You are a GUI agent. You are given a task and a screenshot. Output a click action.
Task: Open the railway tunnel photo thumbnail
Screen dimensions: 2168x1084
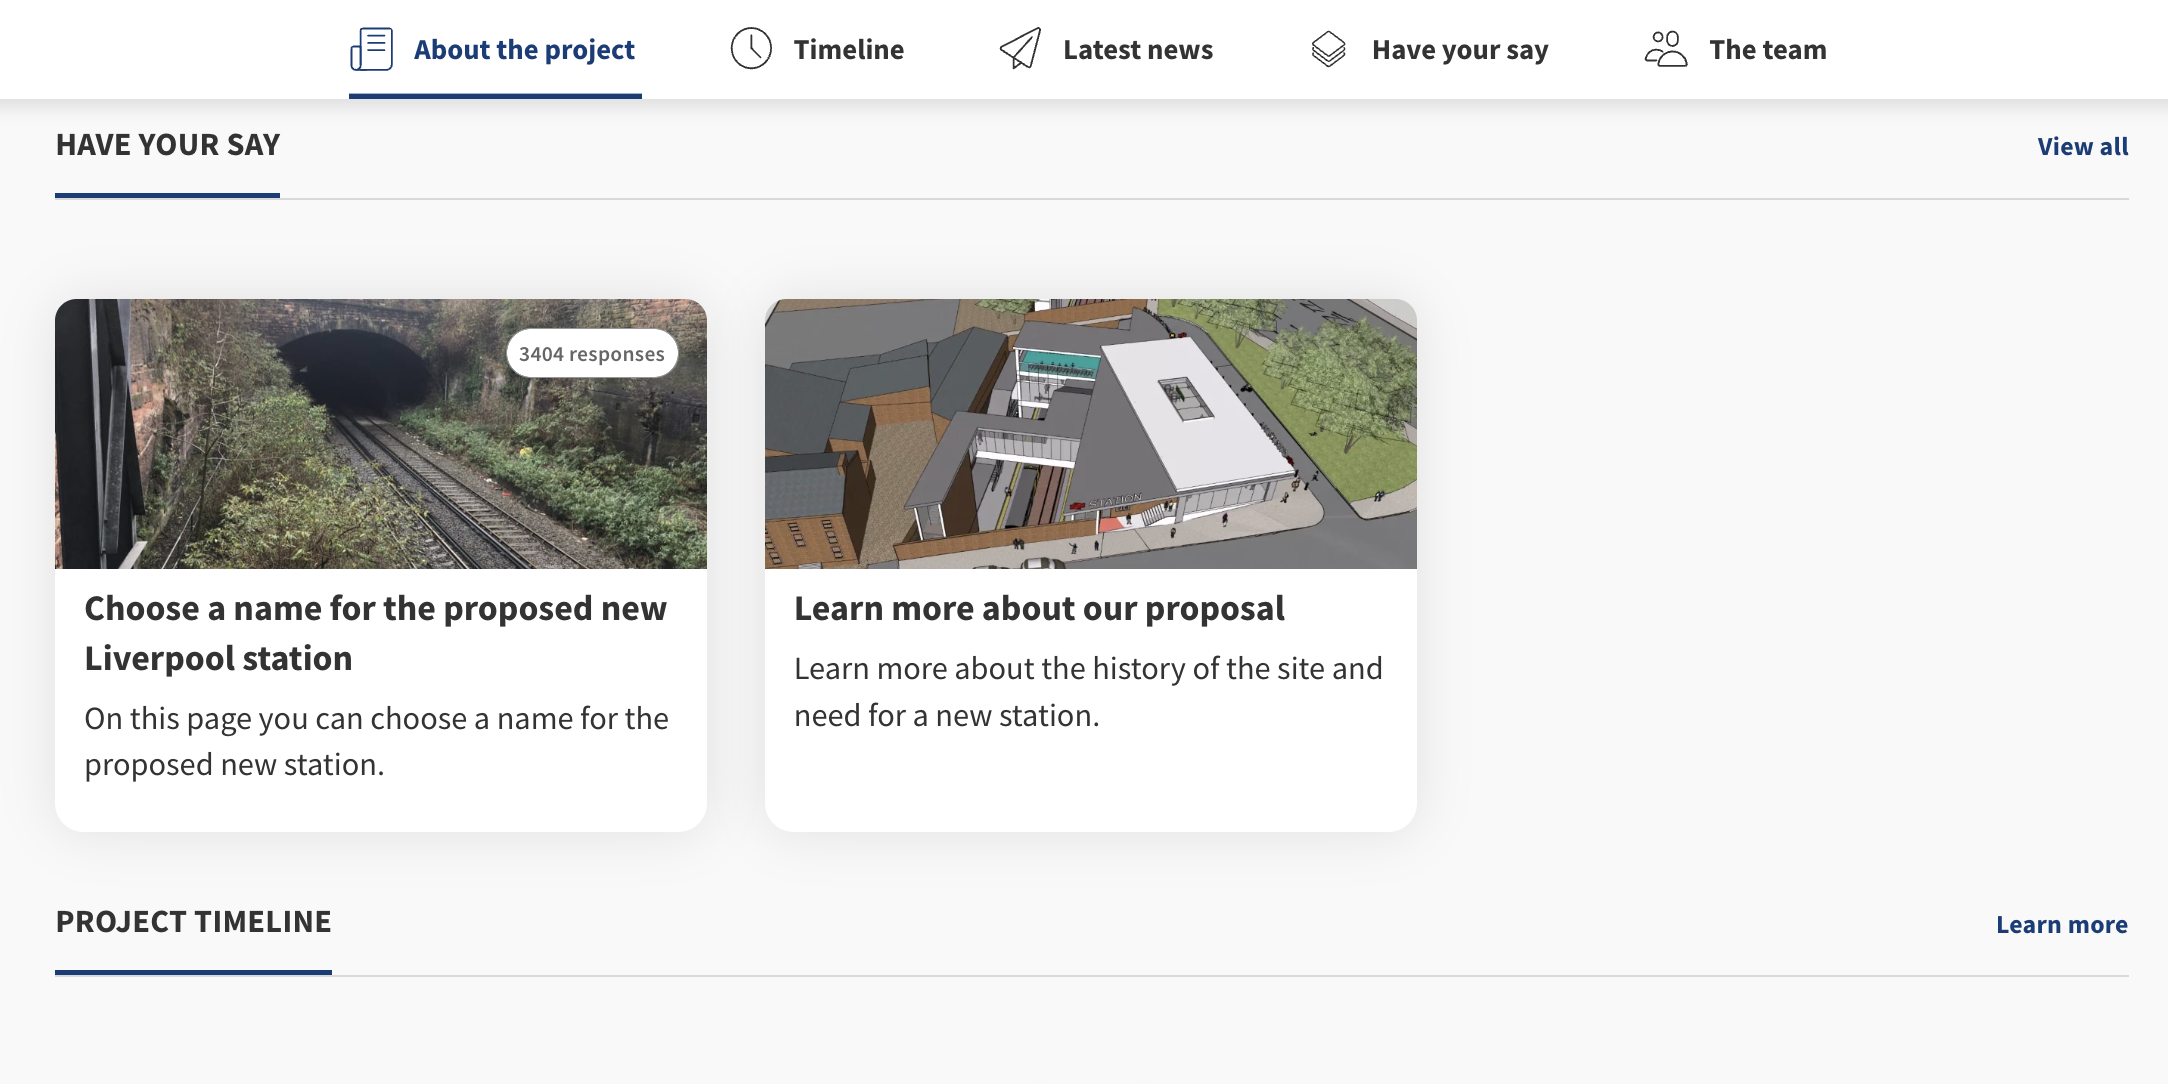pyautogui.click(x=381, y=434)
